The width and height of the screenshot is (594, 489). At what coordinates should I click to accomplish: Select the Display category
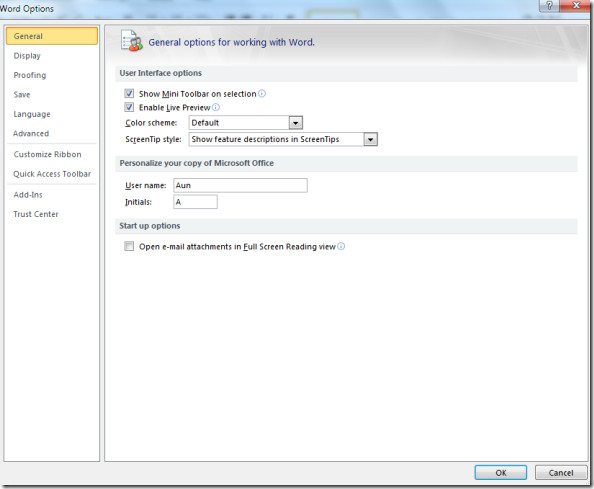(x=27, y=56)
